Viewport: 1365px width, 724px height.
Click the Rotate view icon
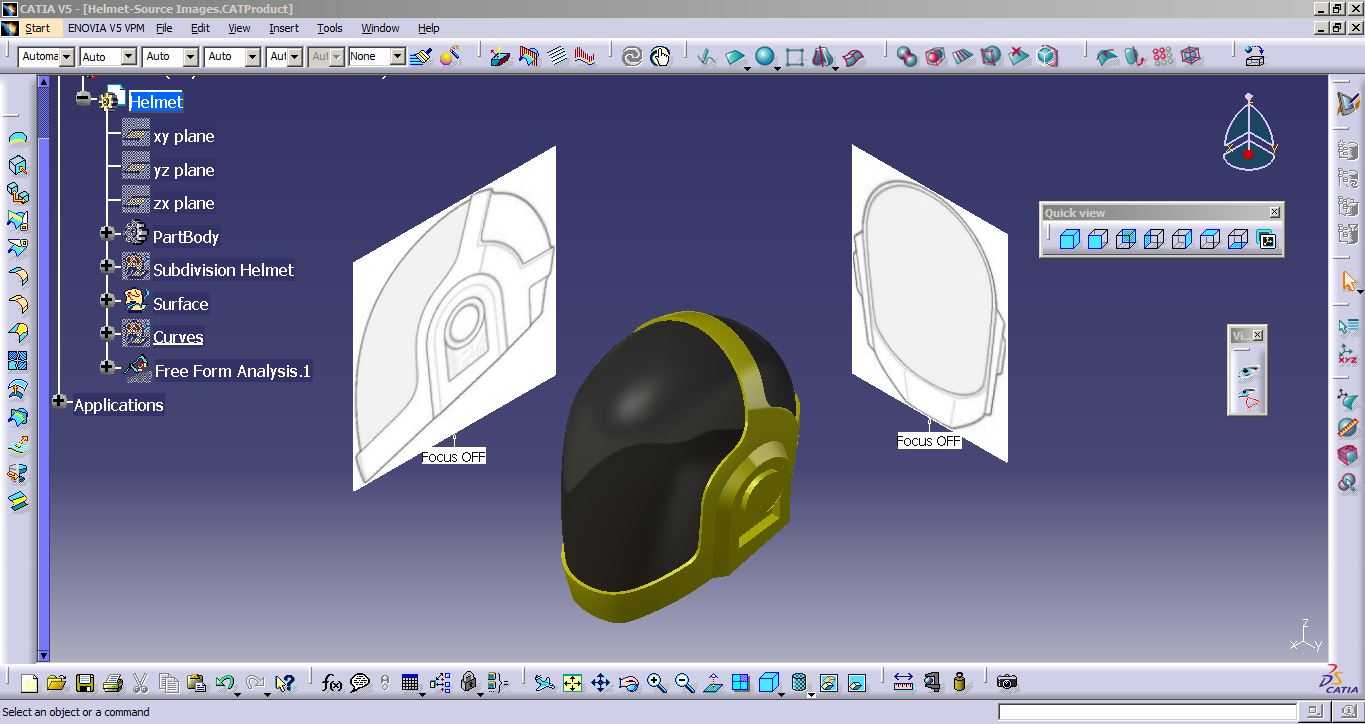[x=629, y=683]
